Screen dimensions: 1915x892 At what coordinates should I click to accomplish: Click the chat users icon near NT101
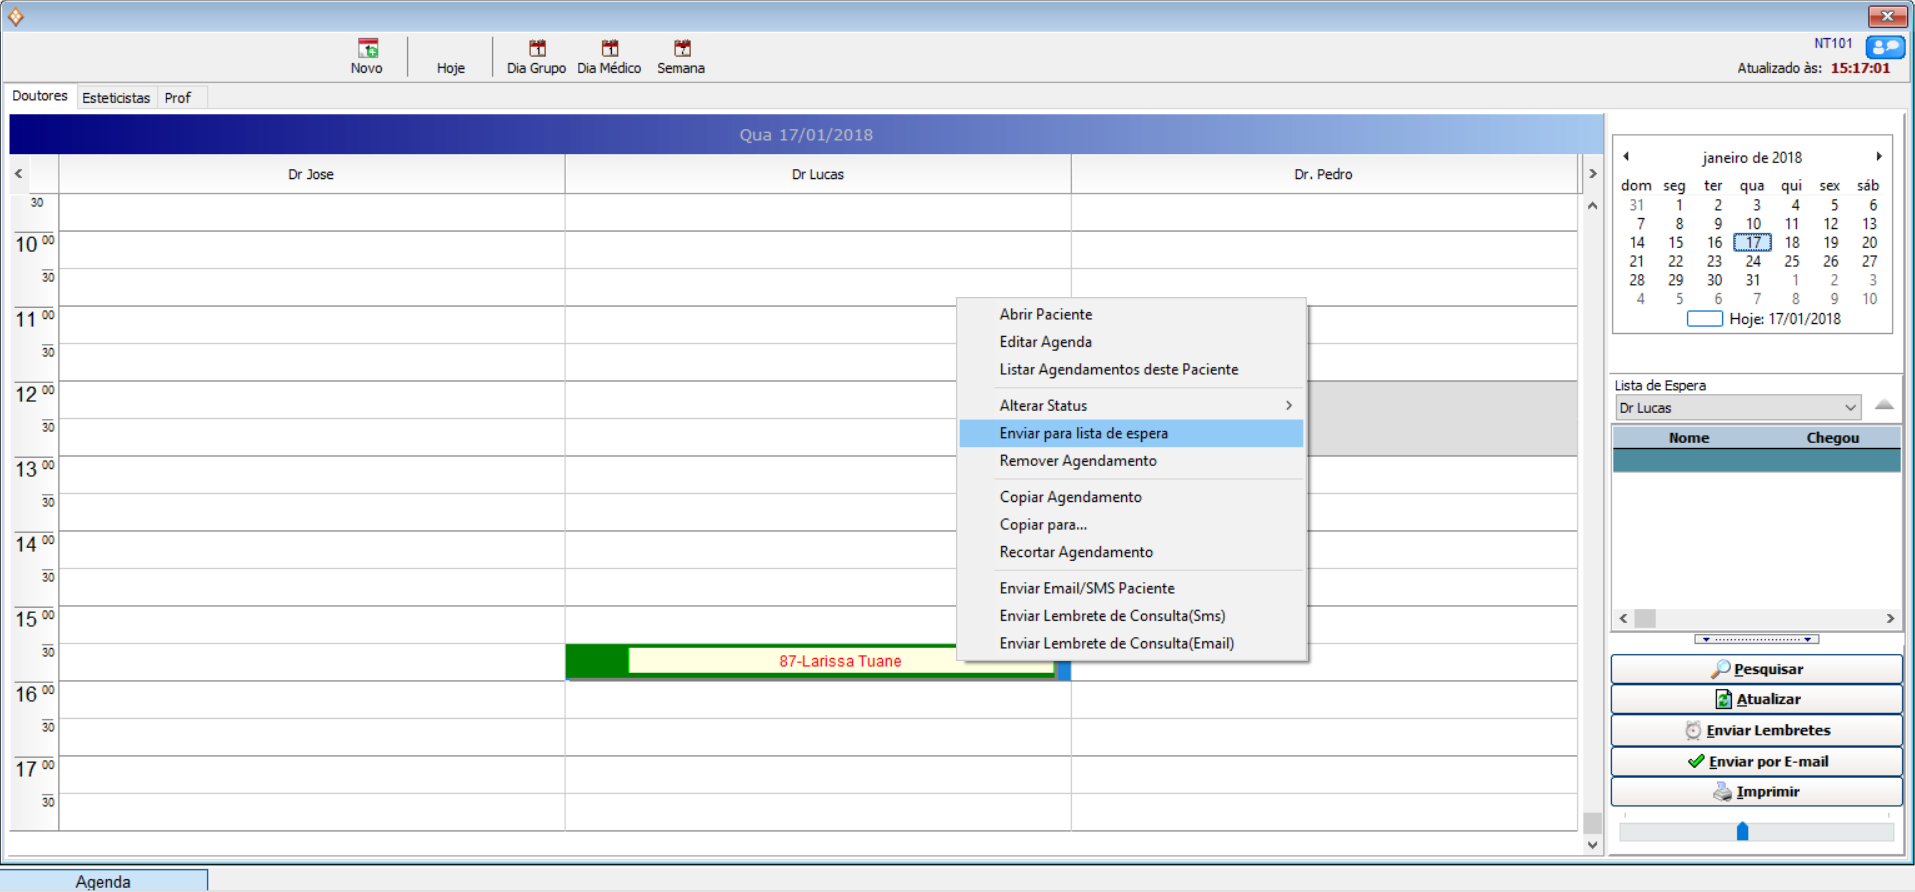1885,47
